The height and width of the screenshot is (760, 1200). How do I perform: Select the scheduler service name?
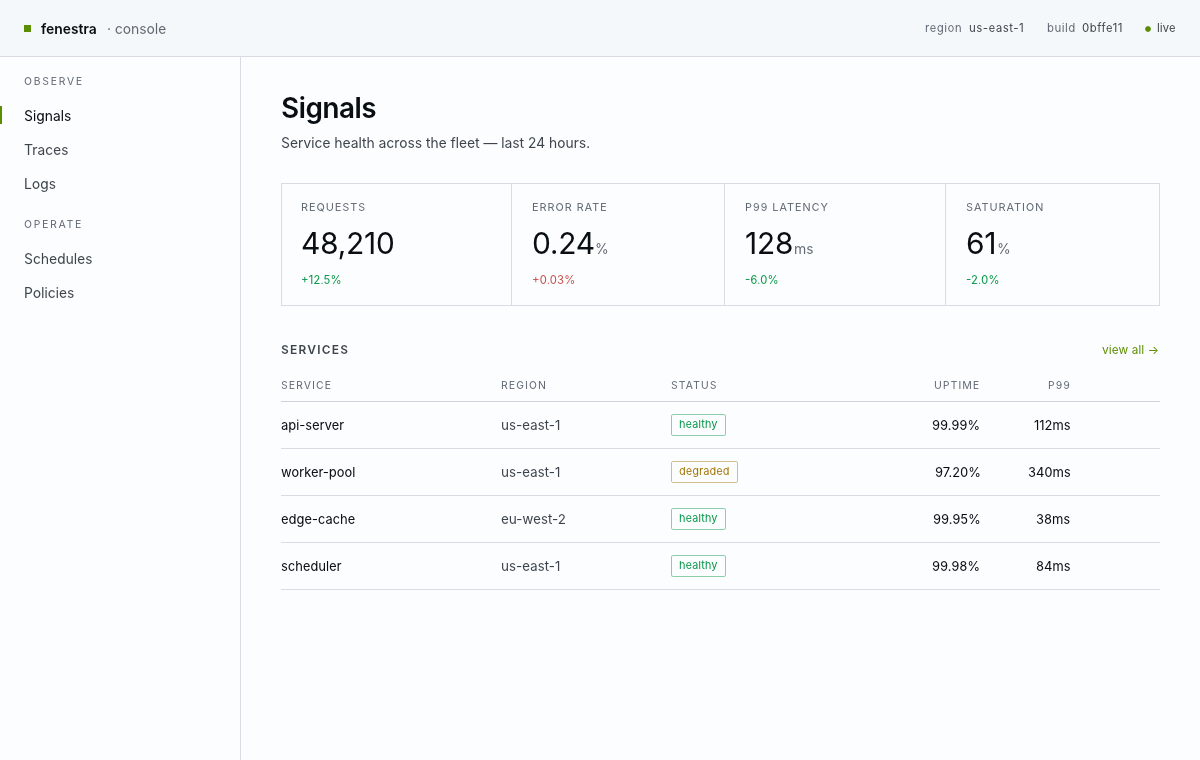point(311,566)
